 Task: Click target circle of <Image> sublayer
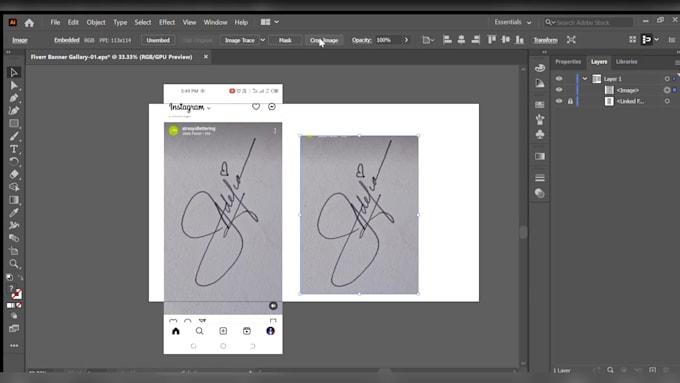pyautogui.click(x=667, y=90)
